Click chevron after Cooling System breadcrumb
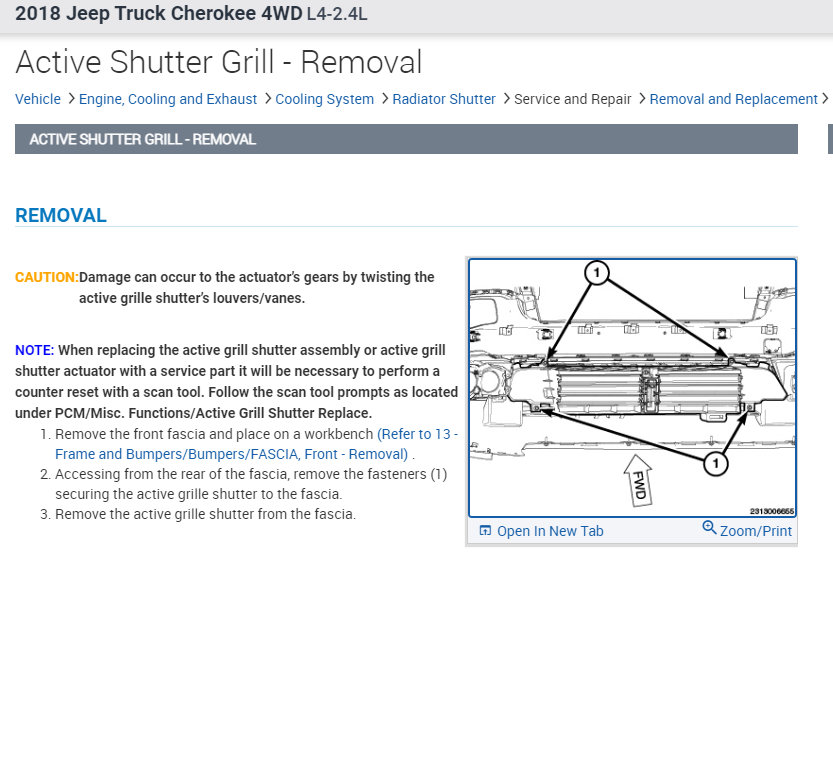This screenshot has height=775, width=833. point(385,99)
